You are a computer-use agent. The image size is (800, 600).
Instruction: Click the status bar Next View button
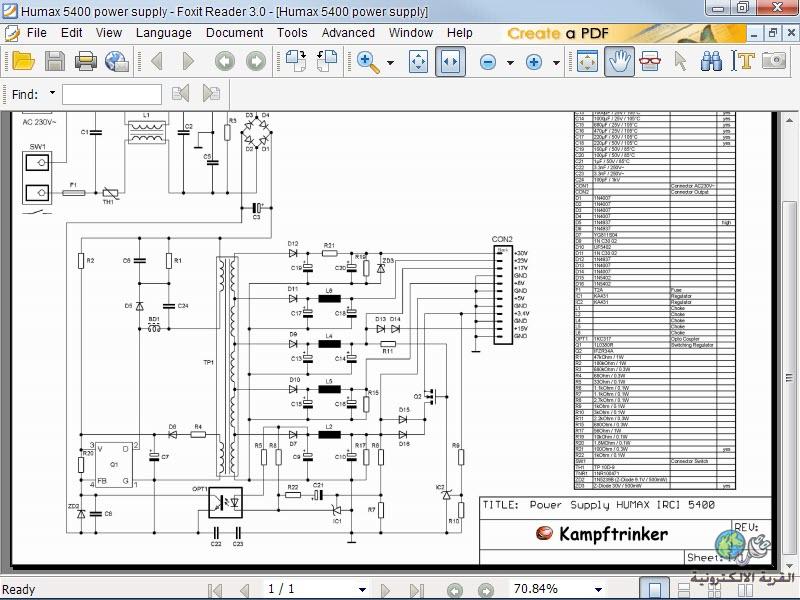[x=485, y=590]
